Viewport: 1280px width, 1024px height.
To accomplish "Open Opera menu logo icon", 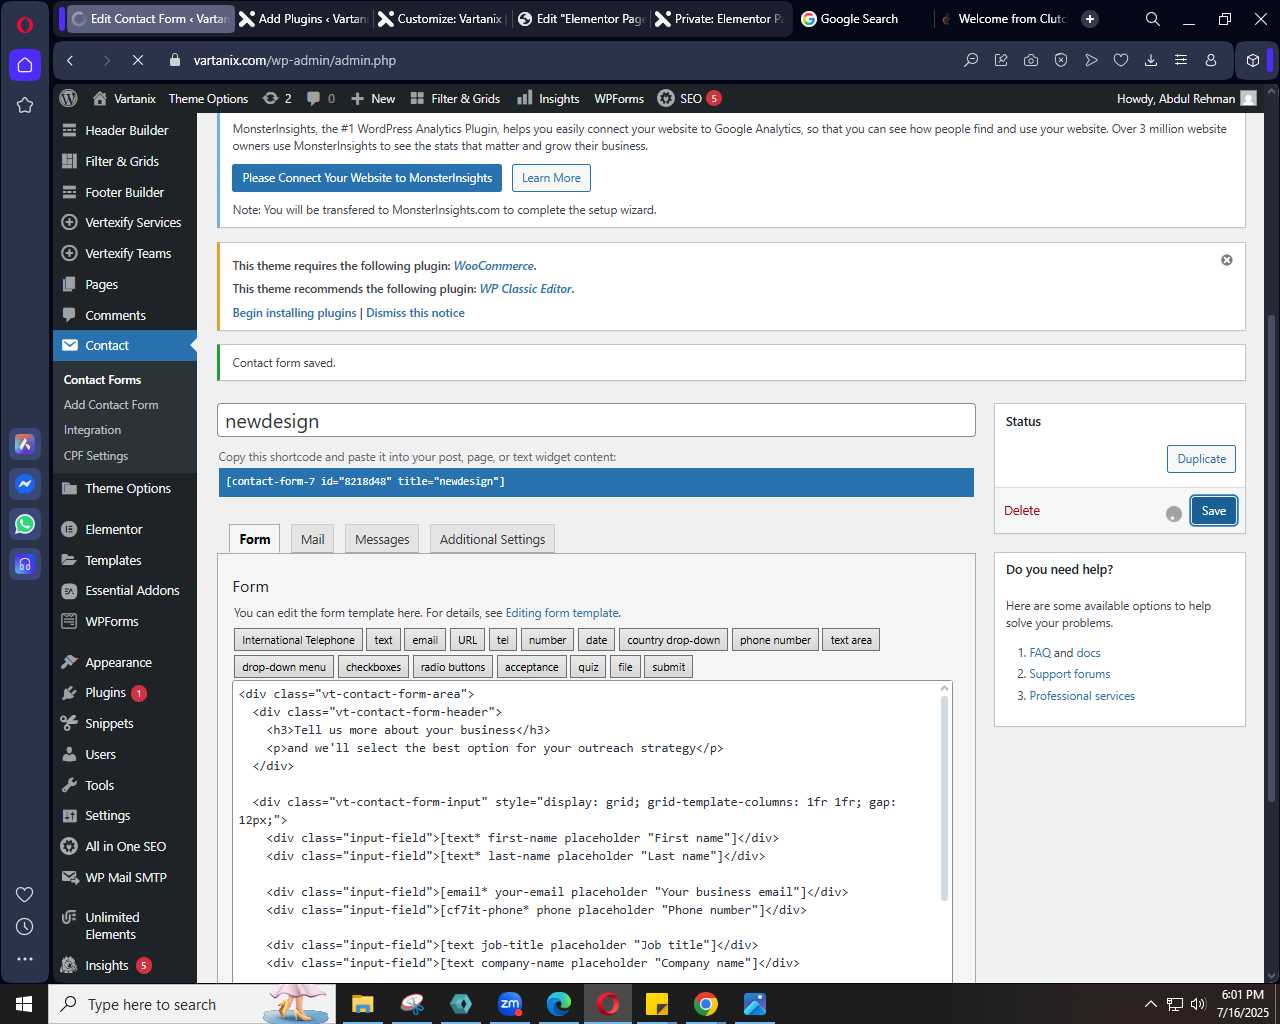I will [25, 24].
